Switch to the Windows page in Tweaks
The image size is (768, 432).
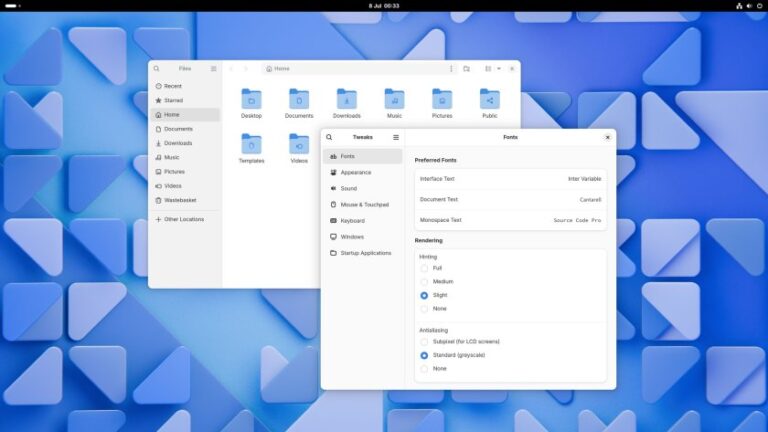click(x=363, y=237)
